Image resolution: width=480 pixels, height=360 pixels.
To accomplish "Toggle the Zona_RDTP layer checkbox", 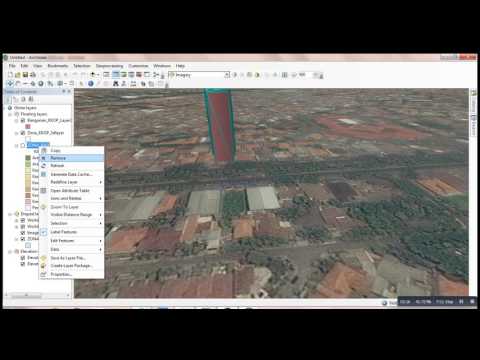I will [23, 133].
